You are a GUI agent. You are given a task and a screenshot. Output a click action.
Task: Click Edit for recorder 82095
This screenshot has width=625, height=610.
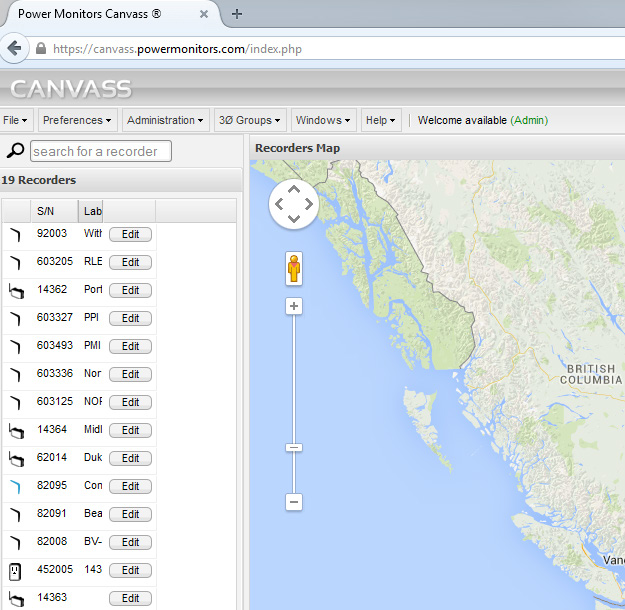130,486
